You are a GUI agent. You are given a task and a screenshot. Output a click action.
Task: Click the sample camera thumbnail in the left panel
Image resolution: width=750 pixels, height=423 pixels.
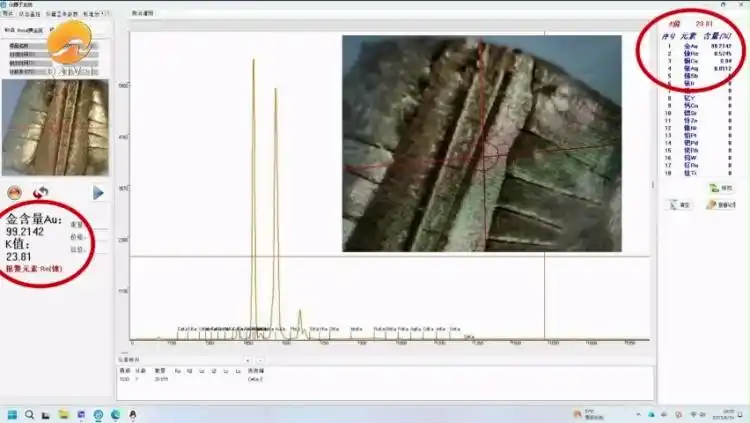pyautogui.click(x=55, y=128)
